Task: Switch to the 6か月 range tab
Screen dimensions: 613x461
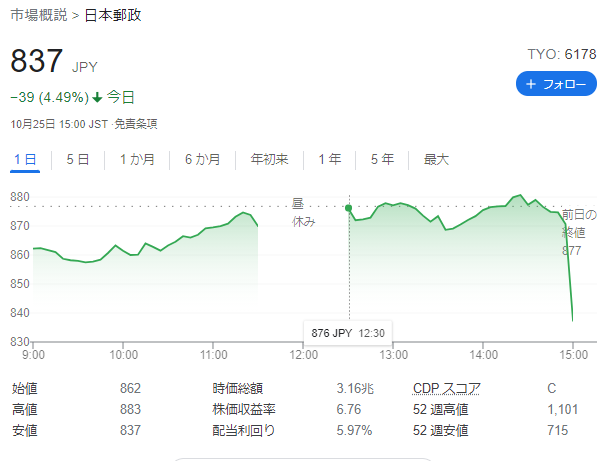Action: [x=203, y=159]
